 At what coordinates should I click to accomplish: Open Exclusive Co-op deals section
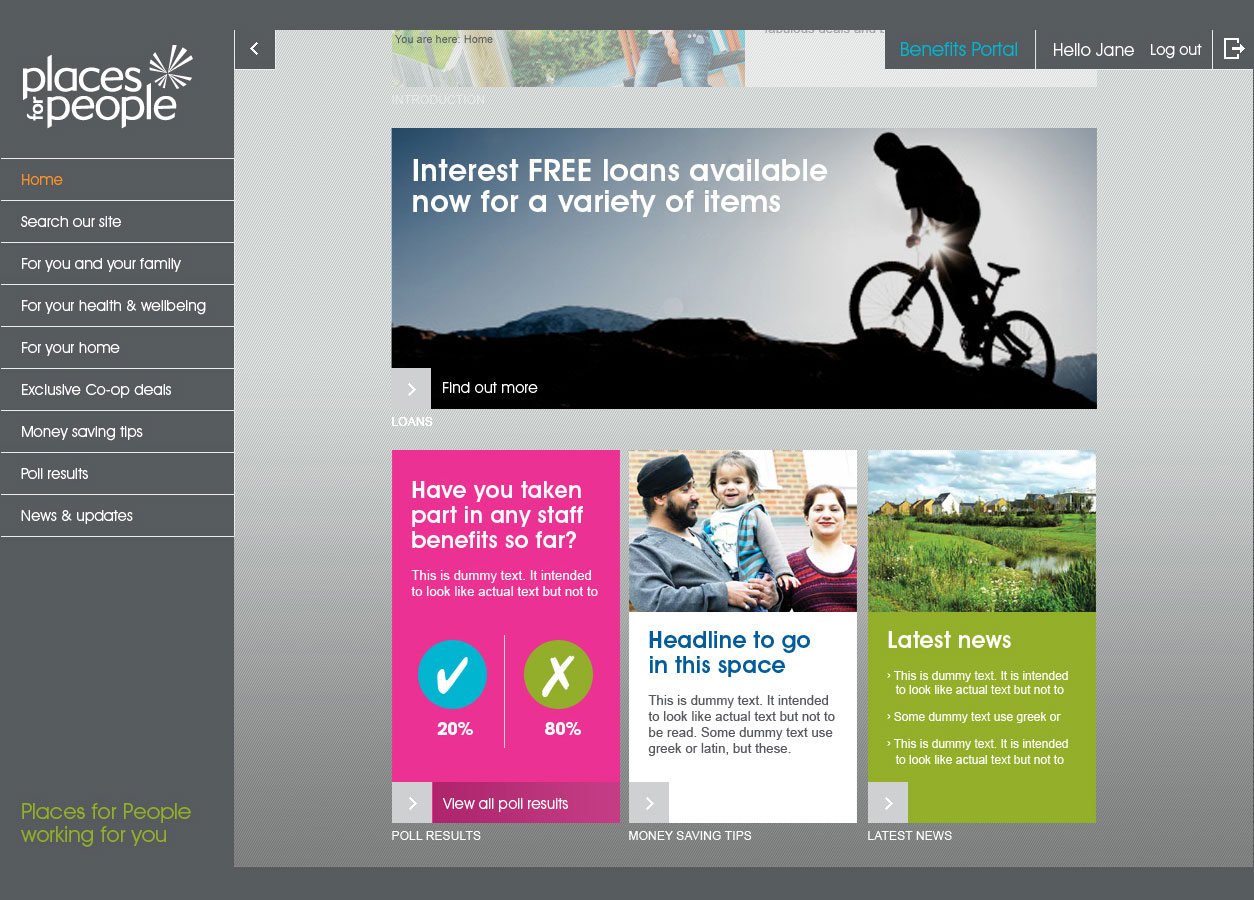pyautogui.click(x=96, y=390)
